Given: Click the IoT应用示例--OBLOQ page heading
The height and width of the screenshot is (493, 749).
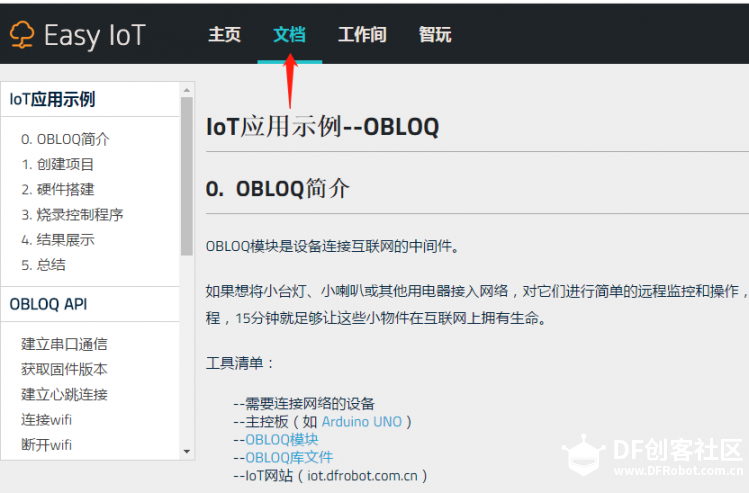Looking at the screenshot, I should pyautogui.click(x=322, y=127).
